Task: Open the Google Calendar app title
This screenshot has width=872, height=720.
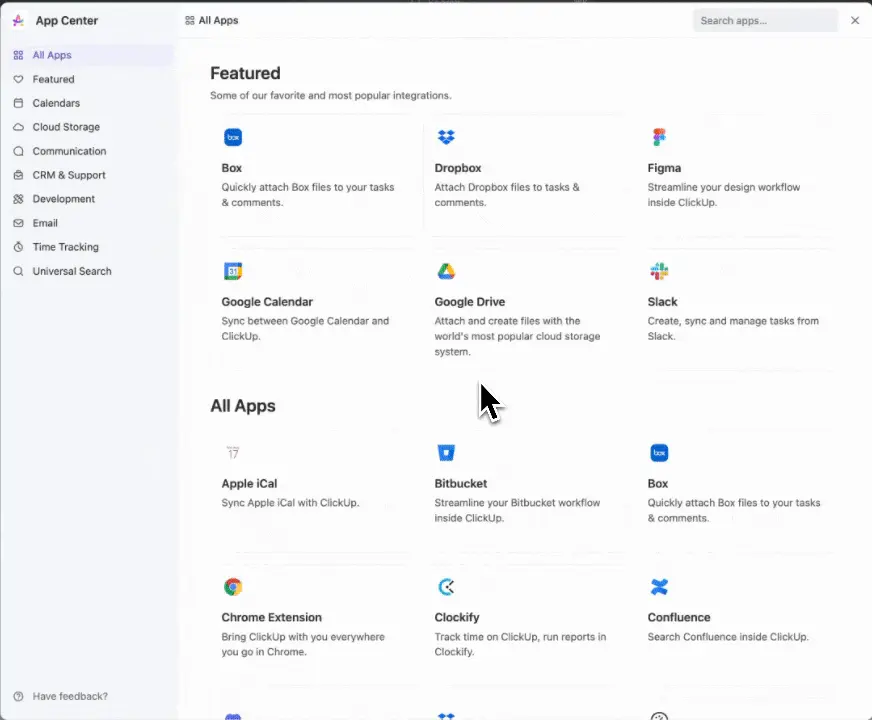Action: click(267, 302)
